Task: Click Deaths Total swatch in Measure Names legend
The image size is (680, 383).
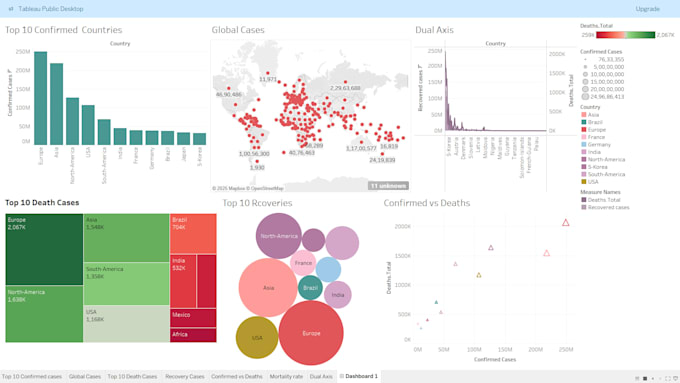Action: pos(584,200)
